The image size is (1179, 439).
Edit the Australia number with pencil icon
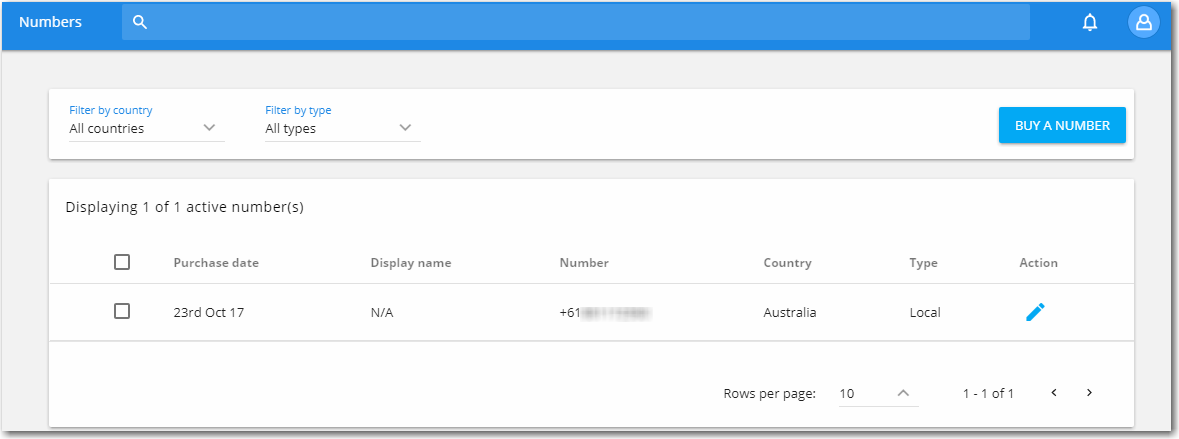coord(1035,312)
